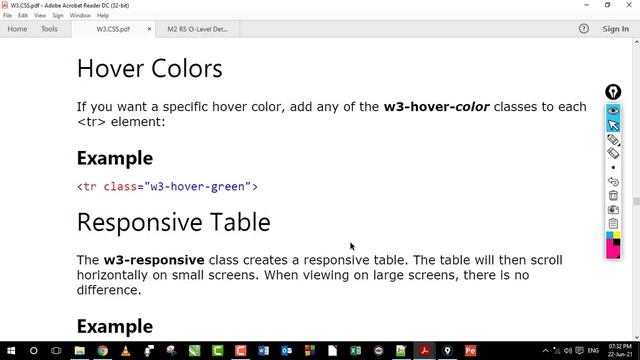Click the Epic Pen taskbar icon

coord(447,351)
